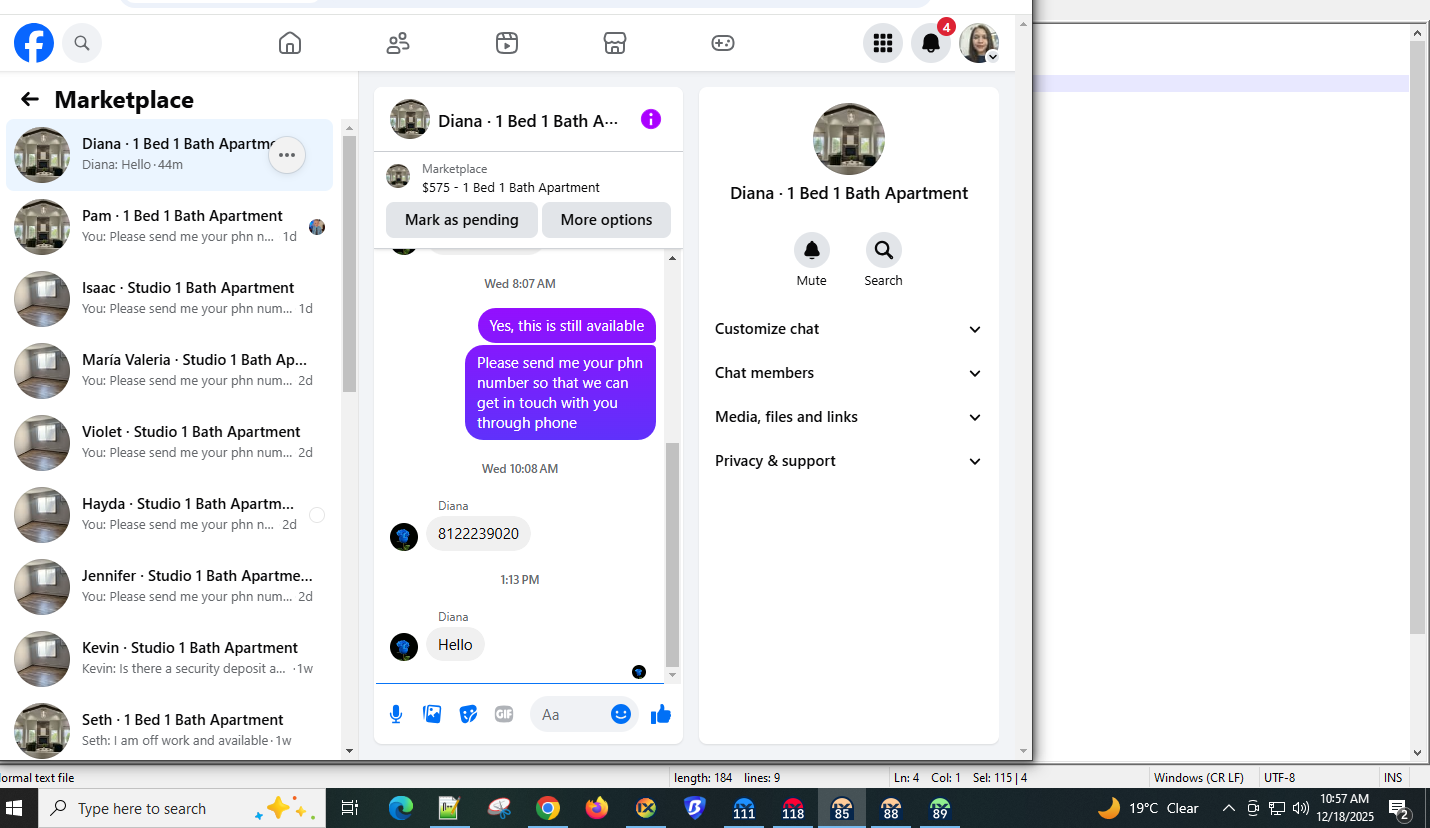This screenshot has width=1430, height=828.
Task: Click Diana's large profile thumbnail
Action: point(849,139)
